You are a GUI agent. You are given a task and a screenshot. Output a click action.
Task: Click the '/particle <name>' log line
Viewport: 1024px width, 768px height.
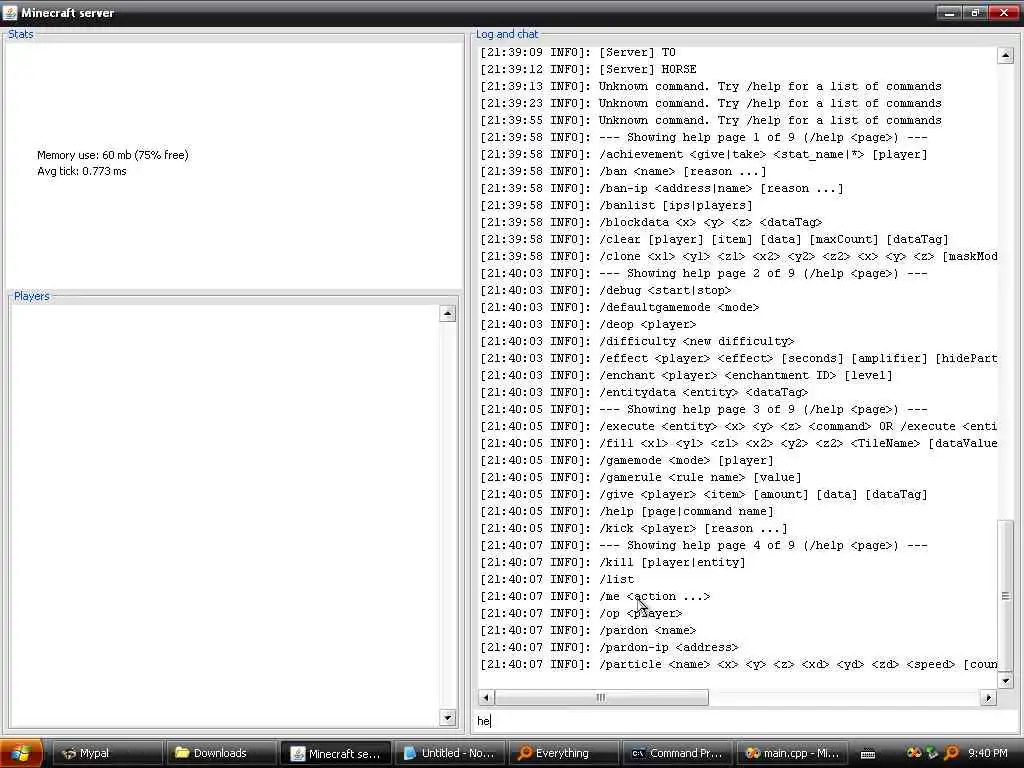[x=739, y=664]
